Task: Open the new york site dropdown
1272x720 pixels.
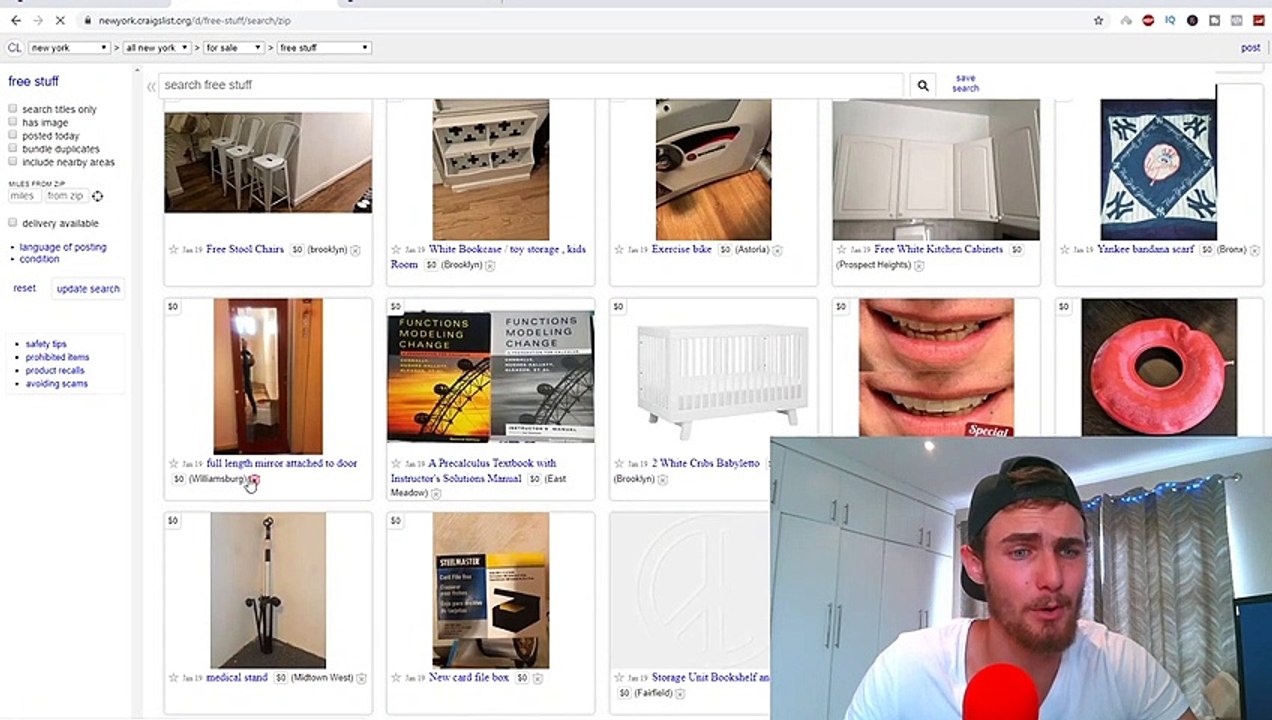Action: [68, 47]
